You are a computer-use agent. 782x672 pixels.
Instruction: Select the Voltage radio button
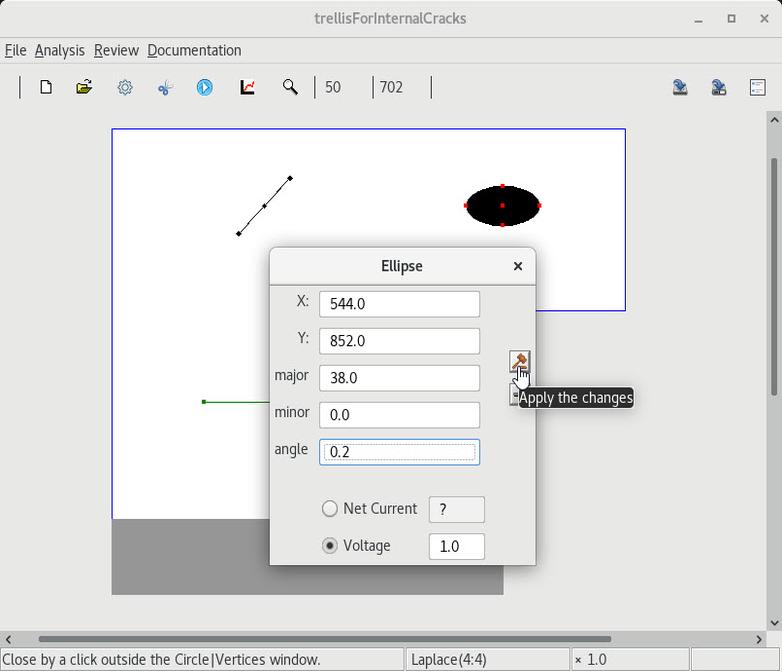coord(330,546)
